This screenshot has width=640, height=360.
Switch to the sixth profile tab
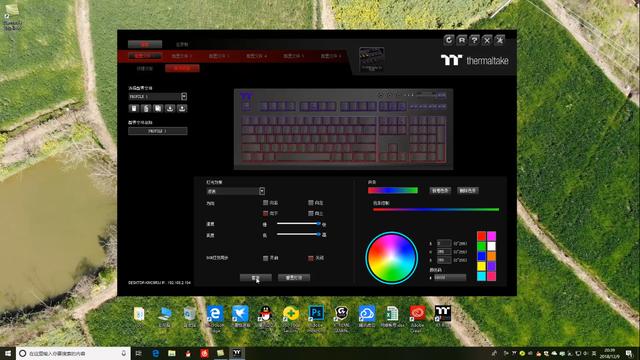point(331,56)
